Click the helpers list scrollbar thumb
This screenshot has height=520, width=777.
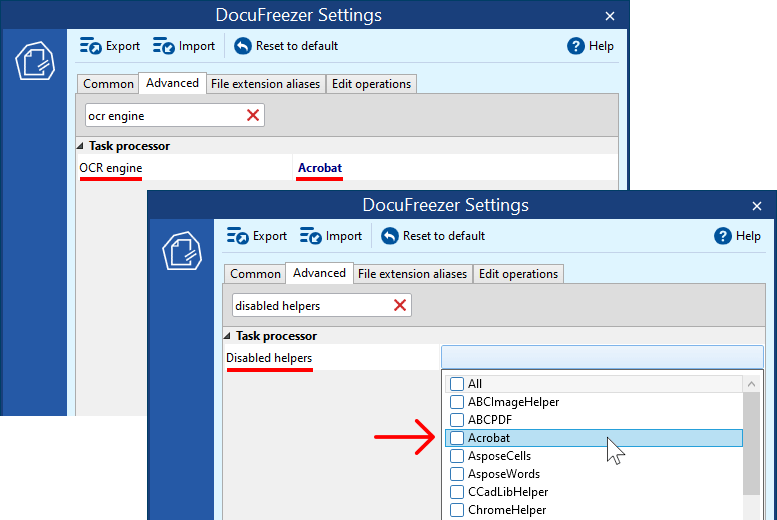(x=752, y=443)
